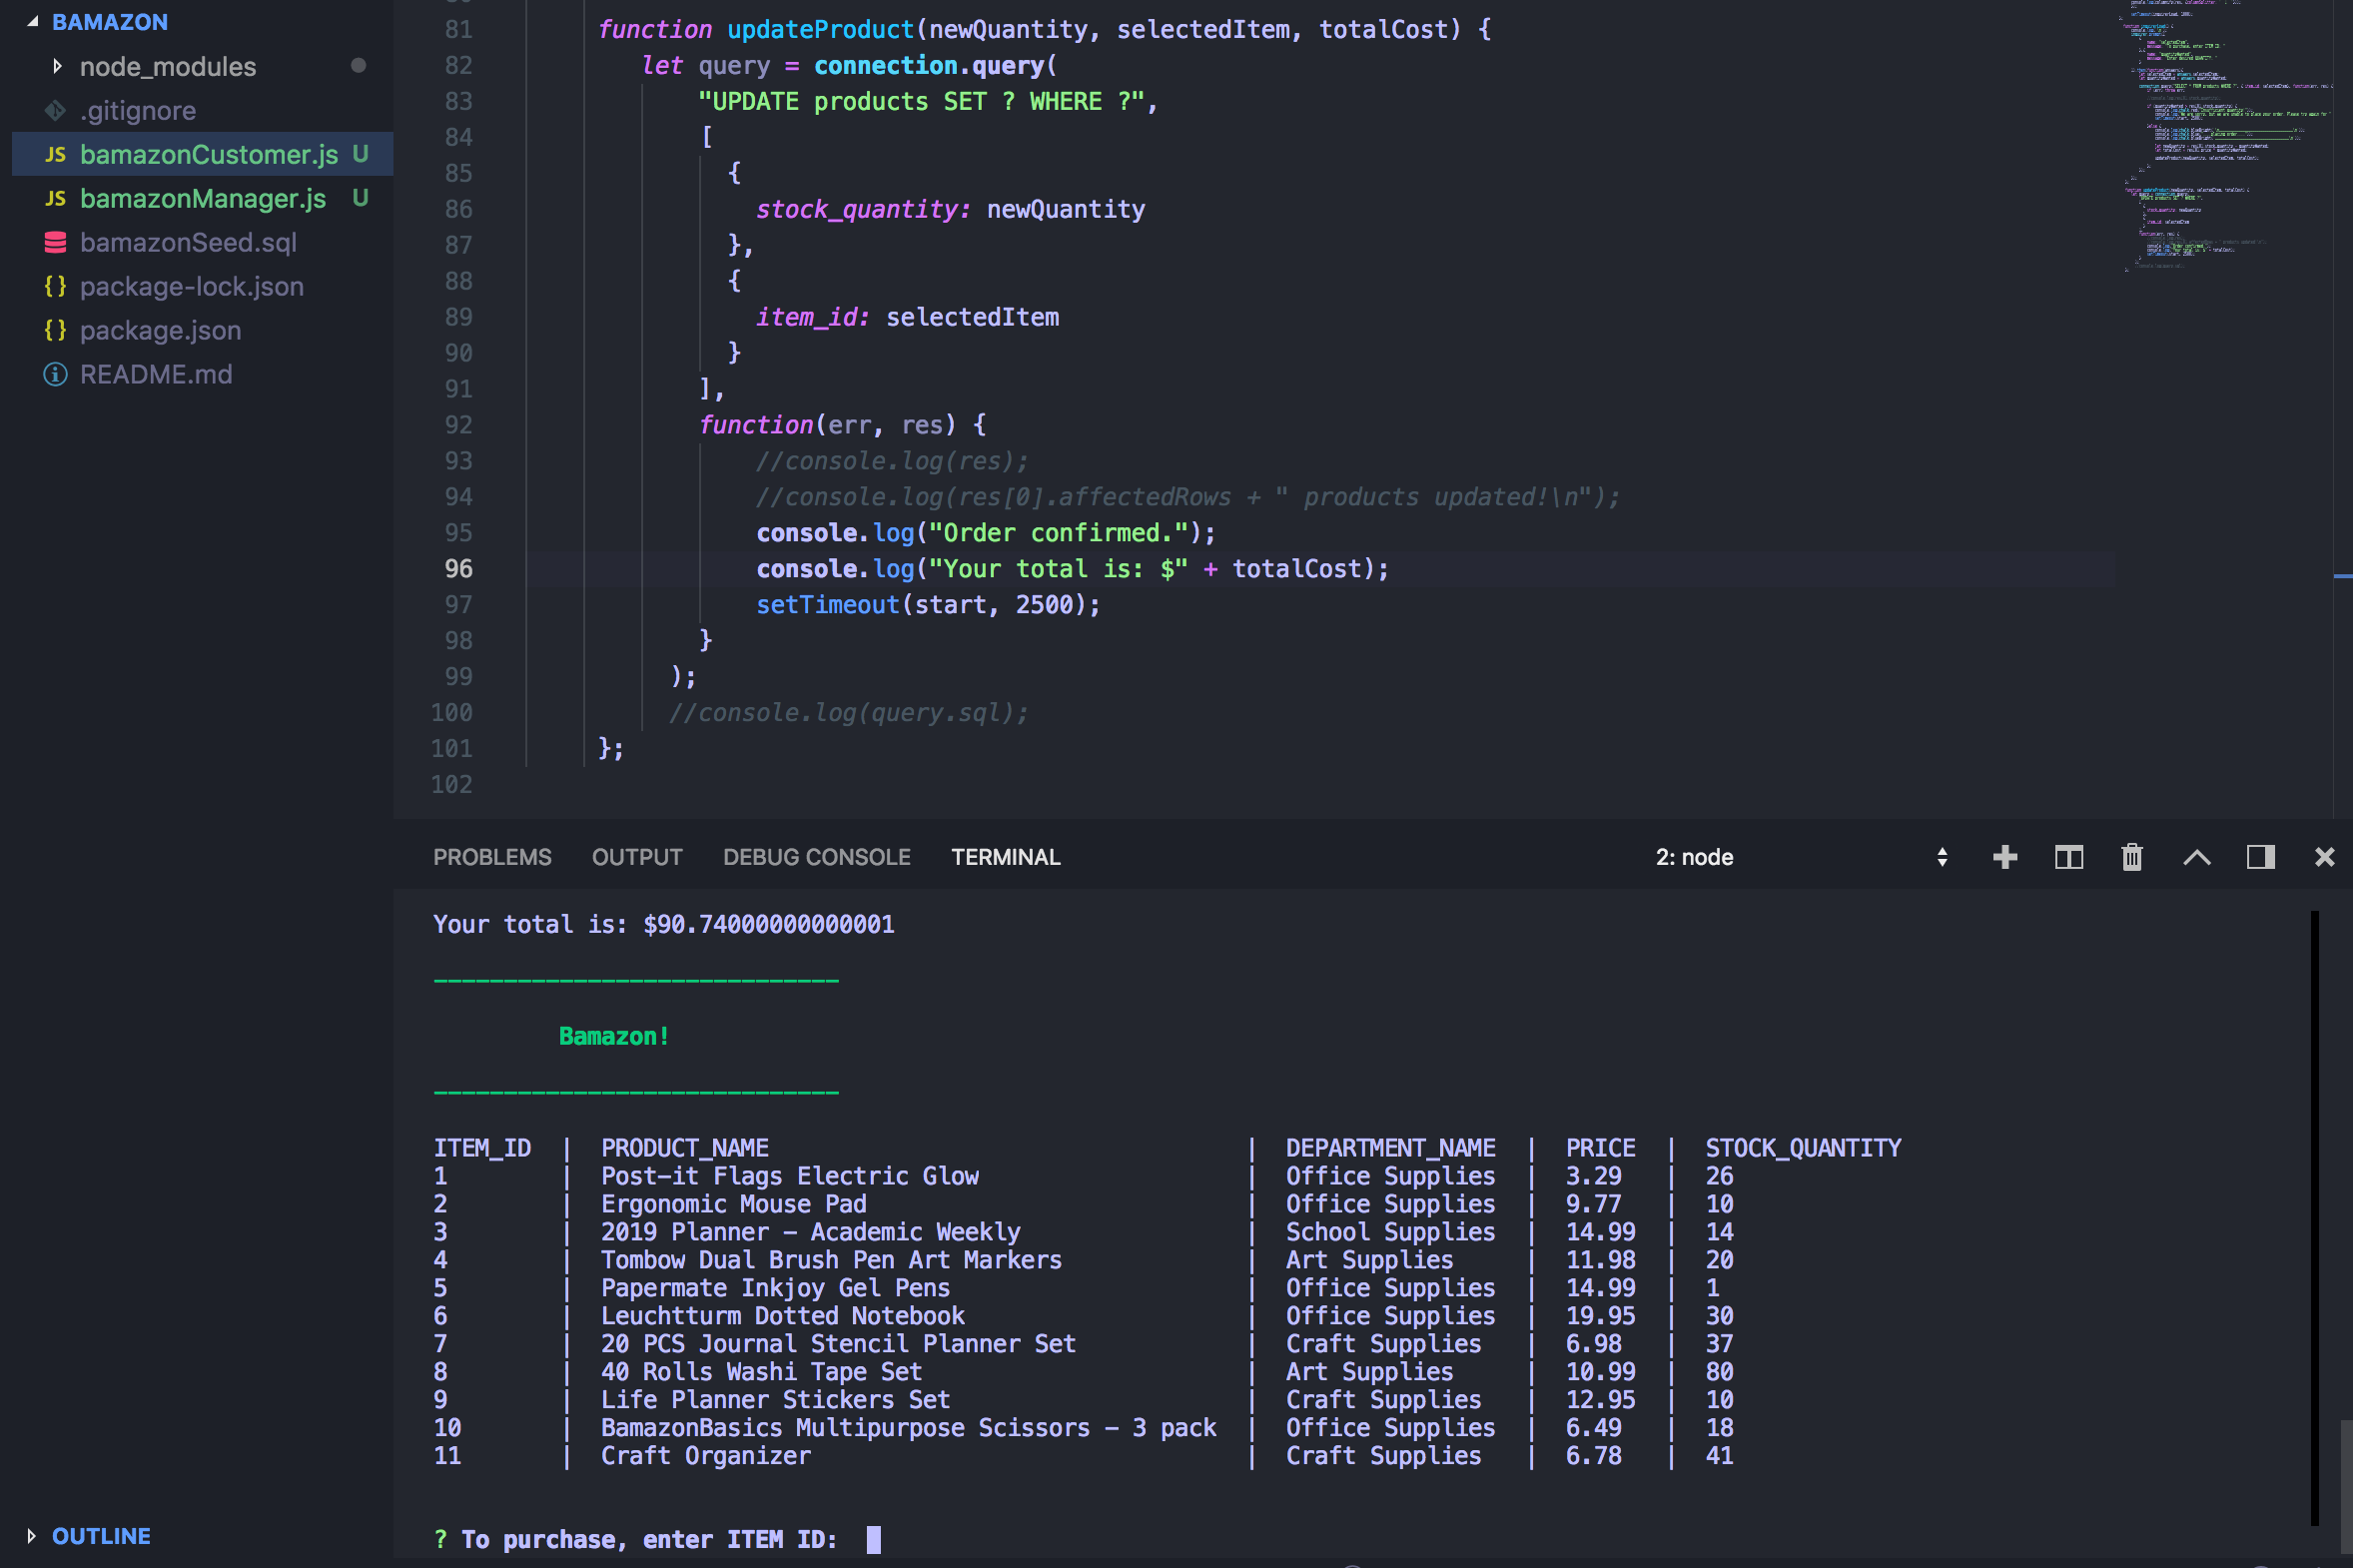Click the braces icon beside package.json
The height and width of the screenshot is (1568, 2353).
coord(55,330)
